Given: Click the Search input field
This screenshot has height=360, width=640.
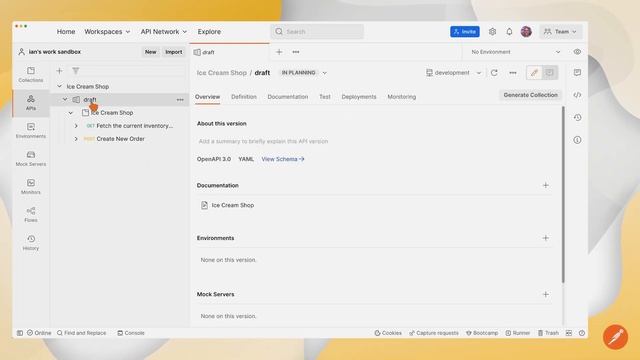Looking at the screenshot, I should point(317,31).
